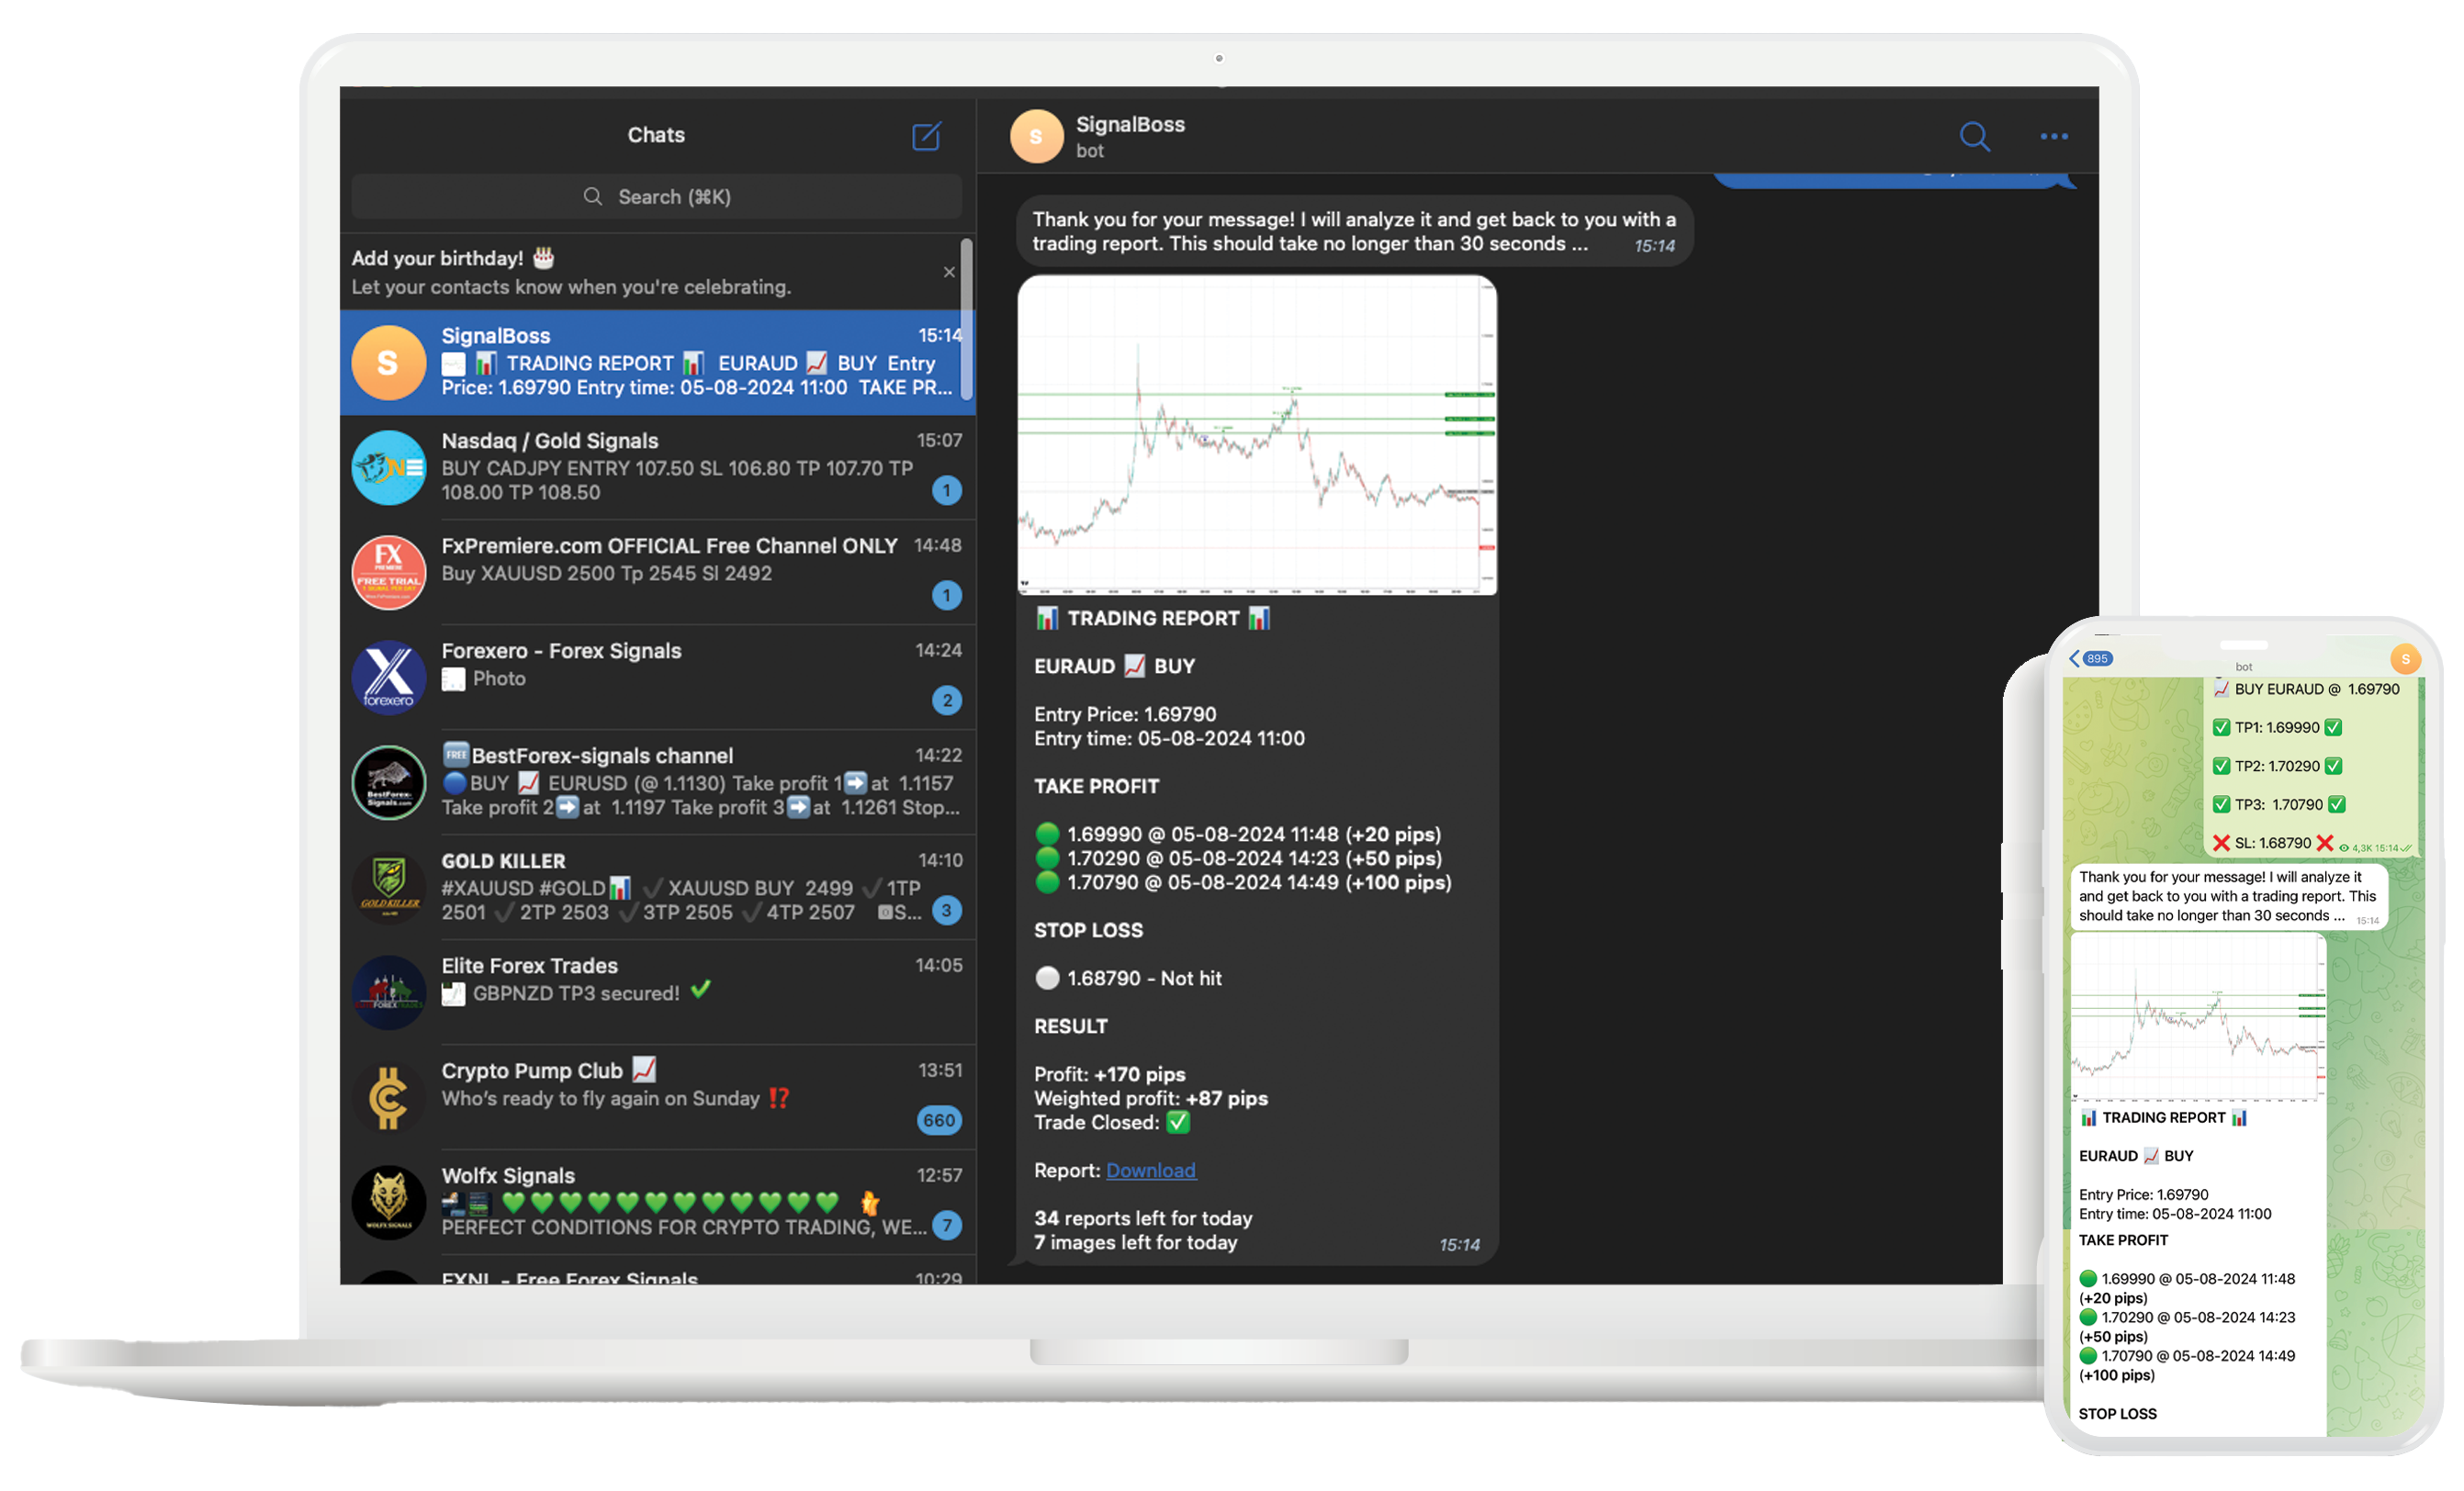The height and width of the screenshot is (1491, 2464).
Task: Tap the SL: 1.68790 line on the phone
Action: coord(2272,843)
